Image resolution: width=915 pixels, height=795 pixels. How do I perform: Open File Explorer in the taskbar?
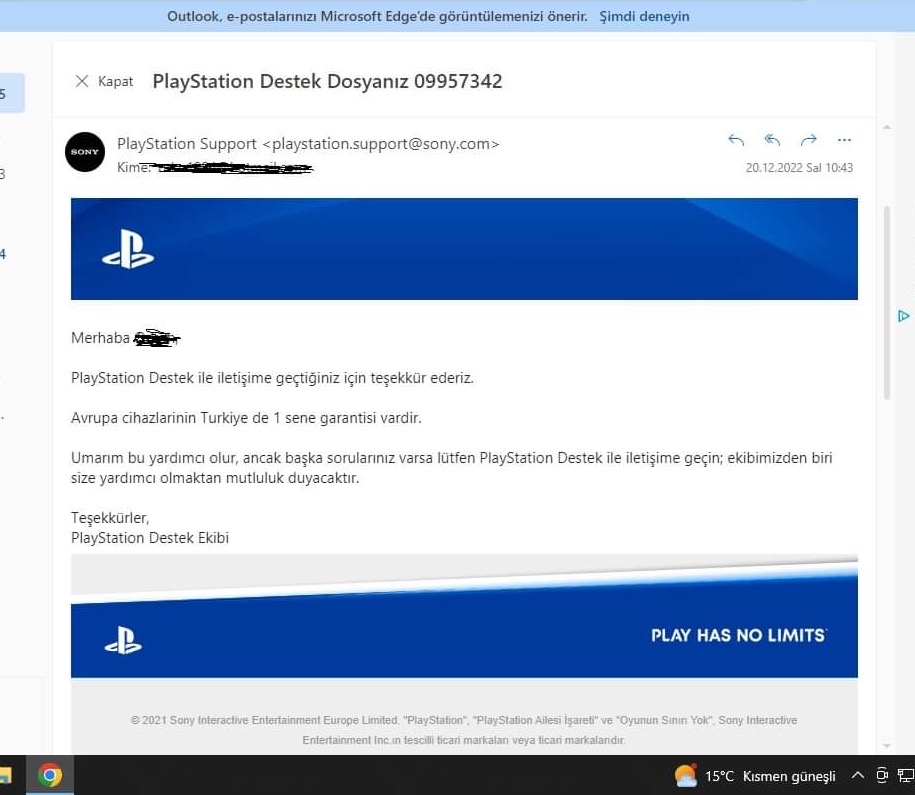point(5,775)
